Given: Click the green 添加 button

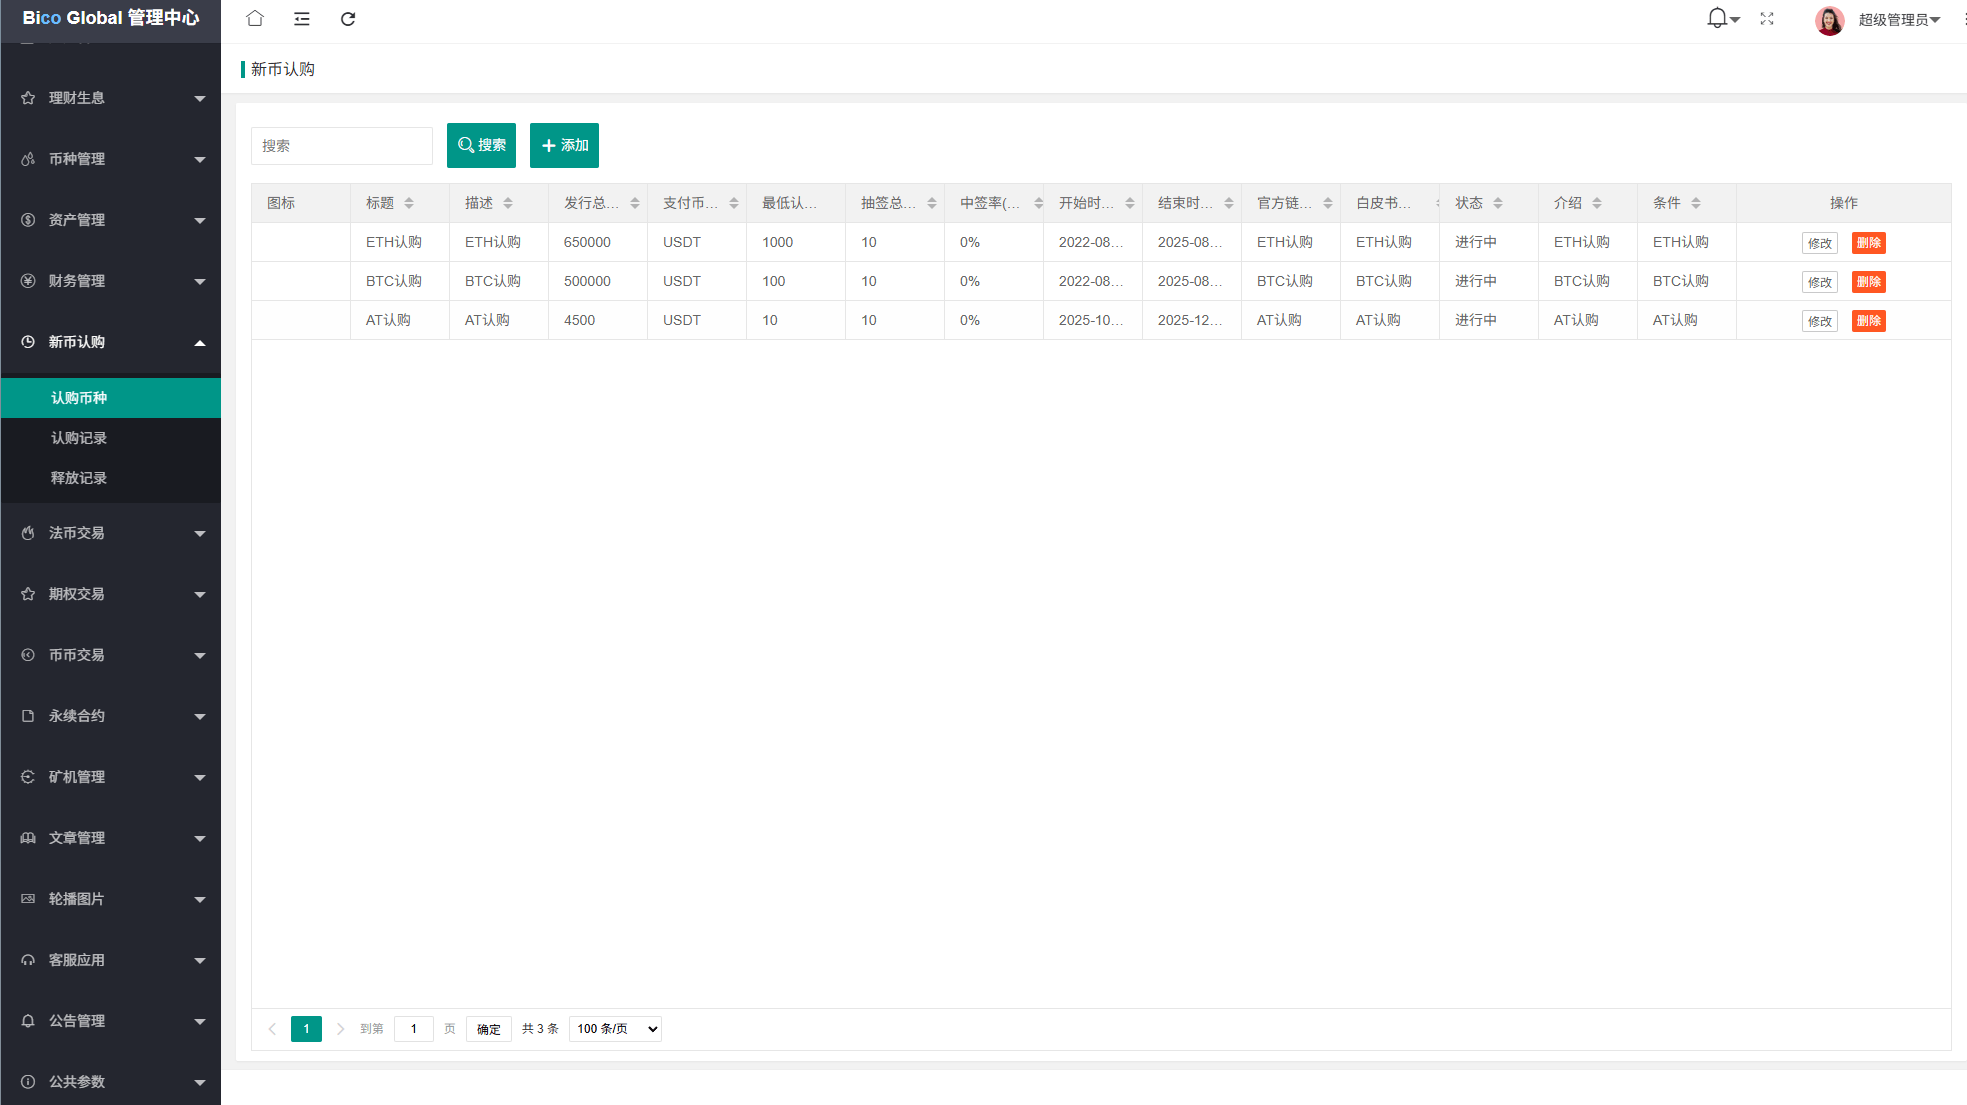Looking at the screenshot, I should (564, 146).
